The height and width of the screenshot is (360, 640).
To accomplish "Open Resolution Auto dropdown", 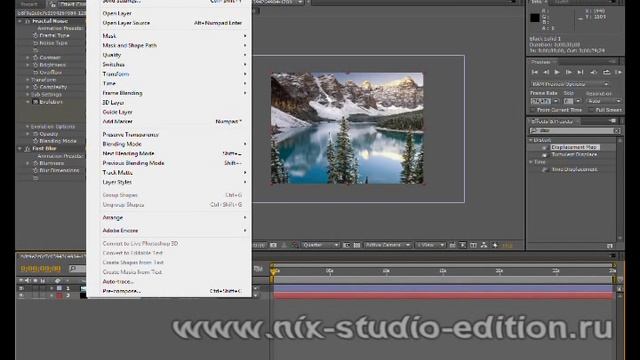I will pos(604,101).
